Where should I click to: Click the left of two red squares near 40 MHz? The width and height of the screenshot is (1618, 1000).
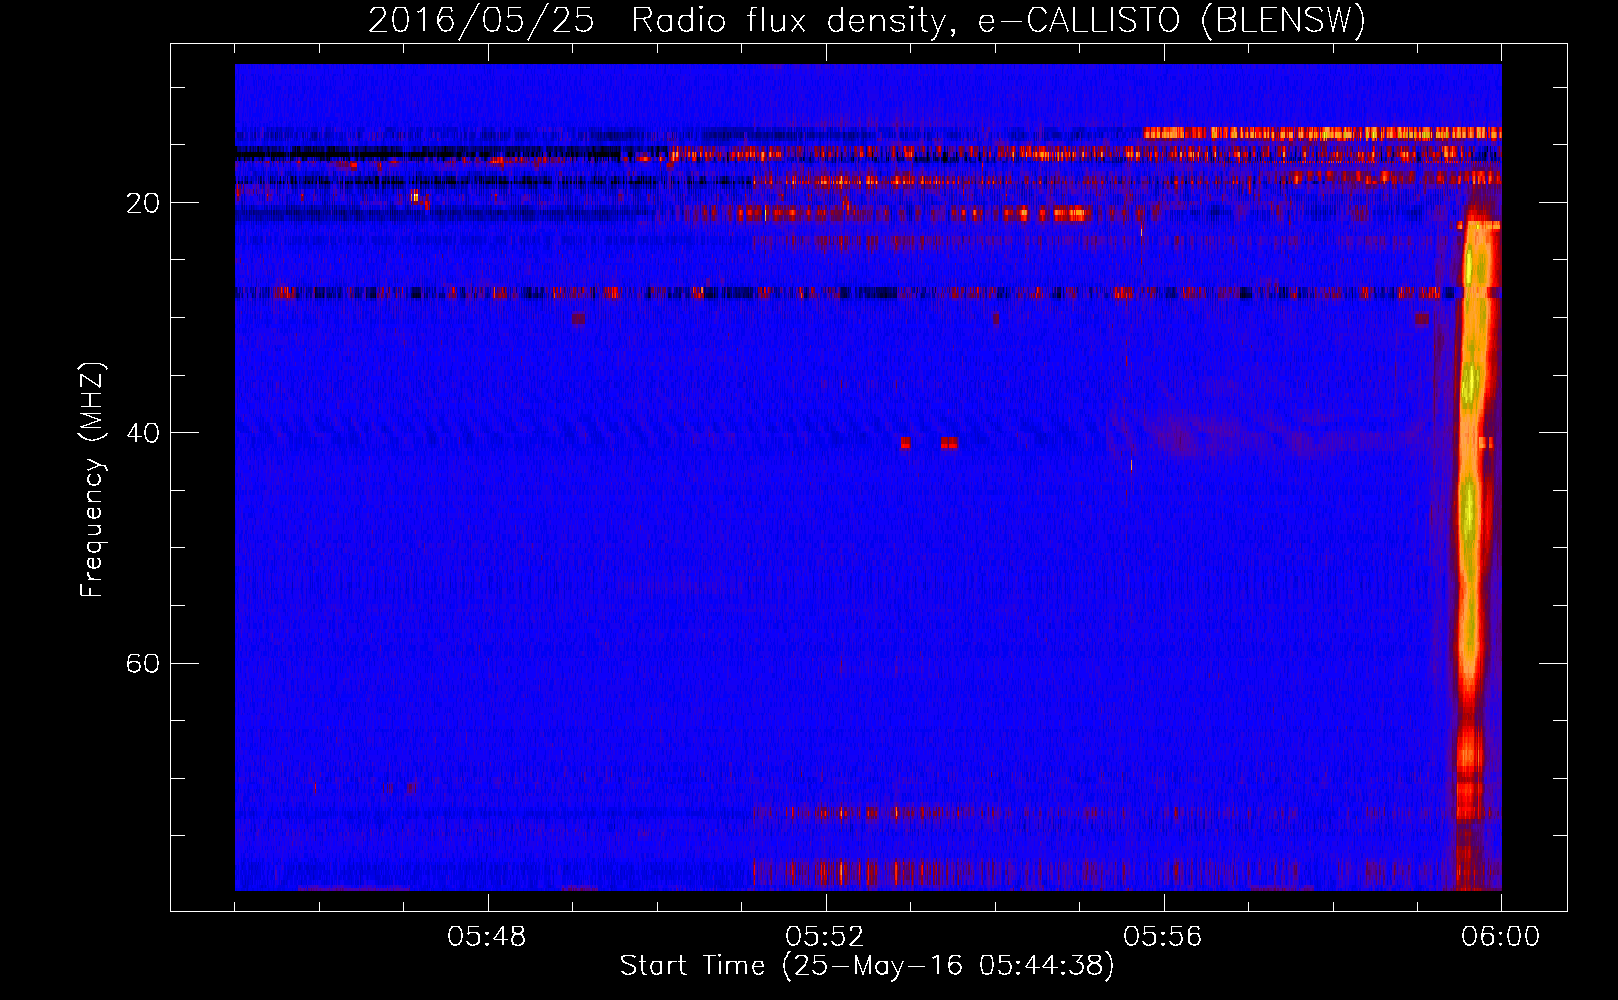(x=905, y=443)
